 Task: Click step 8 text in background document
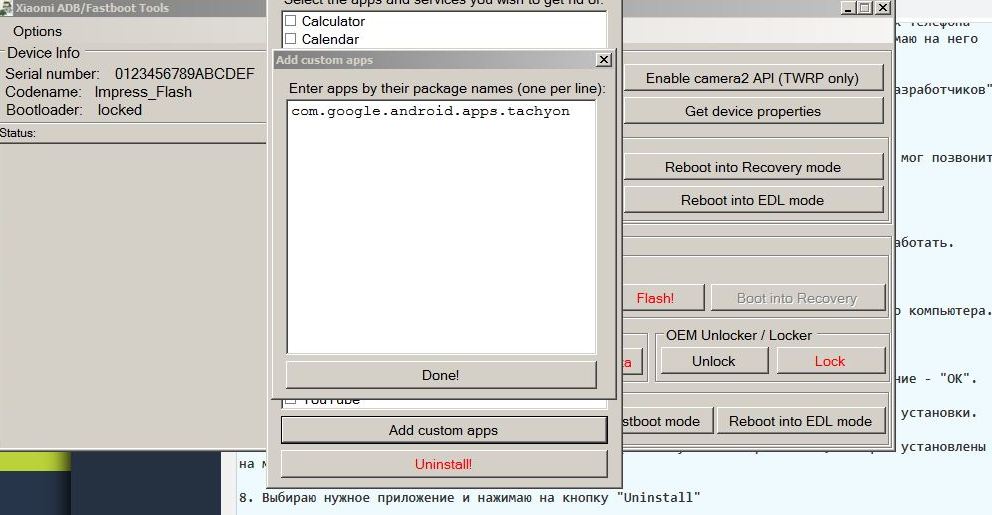469,497
